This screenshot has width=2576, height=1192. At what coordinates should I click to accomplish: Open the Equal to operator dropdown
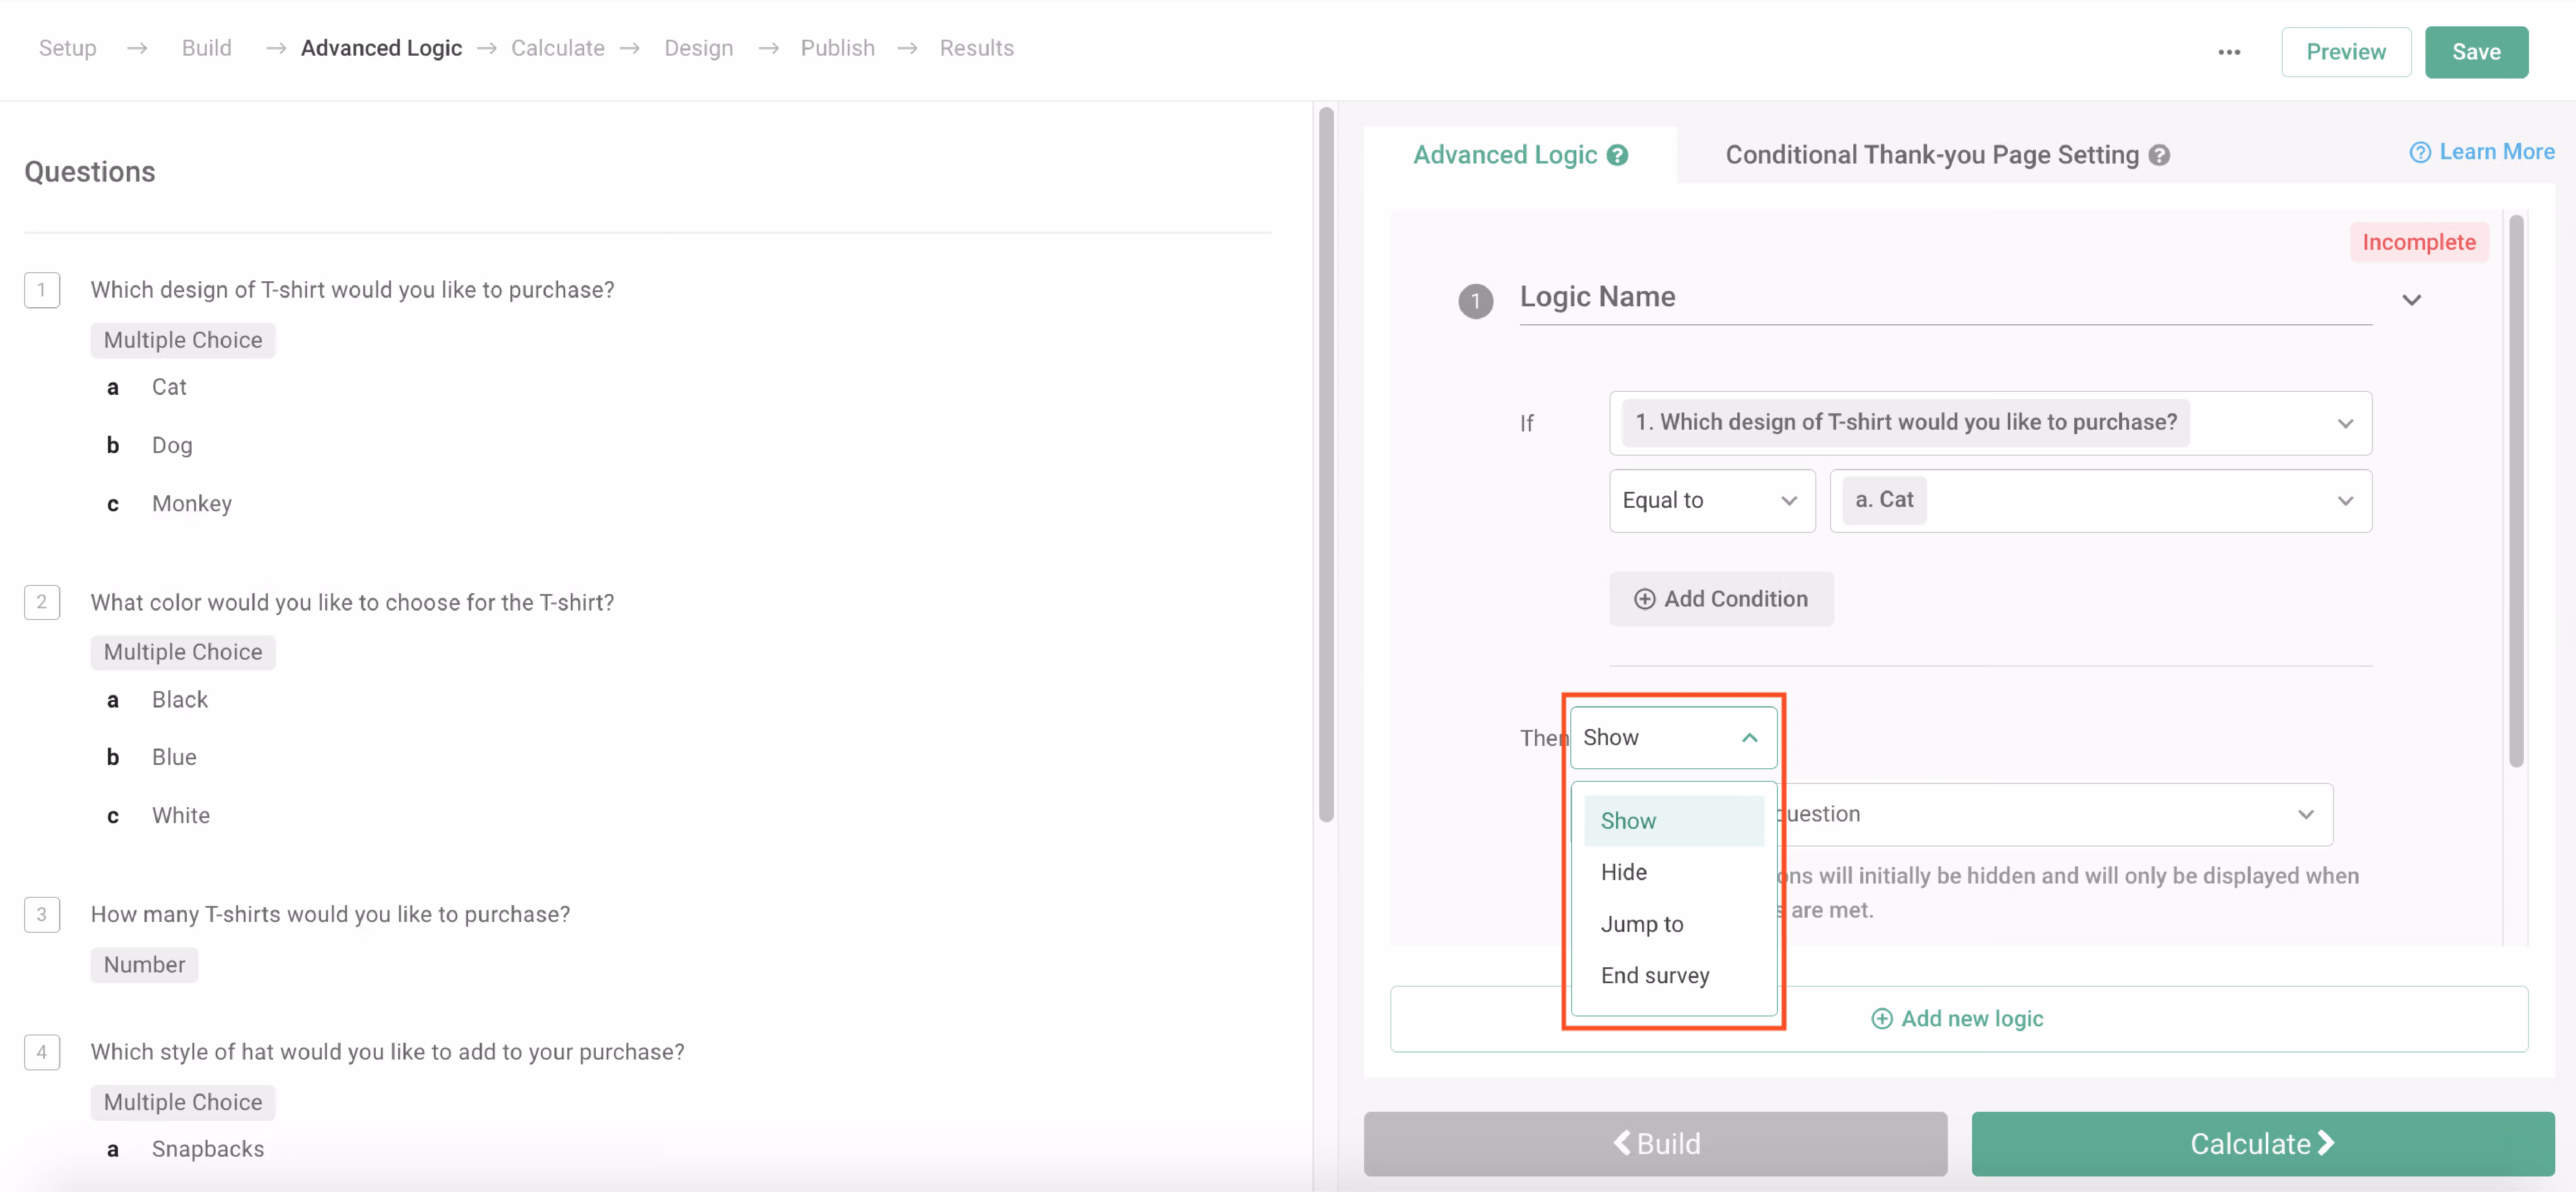(1712, 500)
